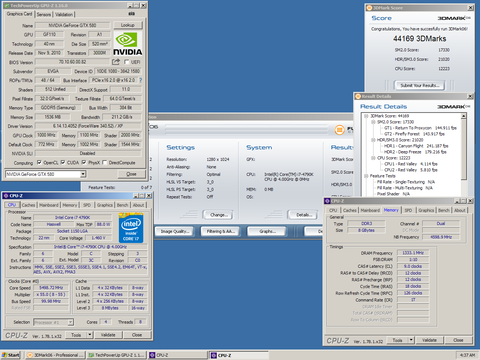Image resolution: width=480 pixels, height=360 pixels.
Task: Open the Mainboard tab in left CPU-Z
Action: (x=49, y=205)
